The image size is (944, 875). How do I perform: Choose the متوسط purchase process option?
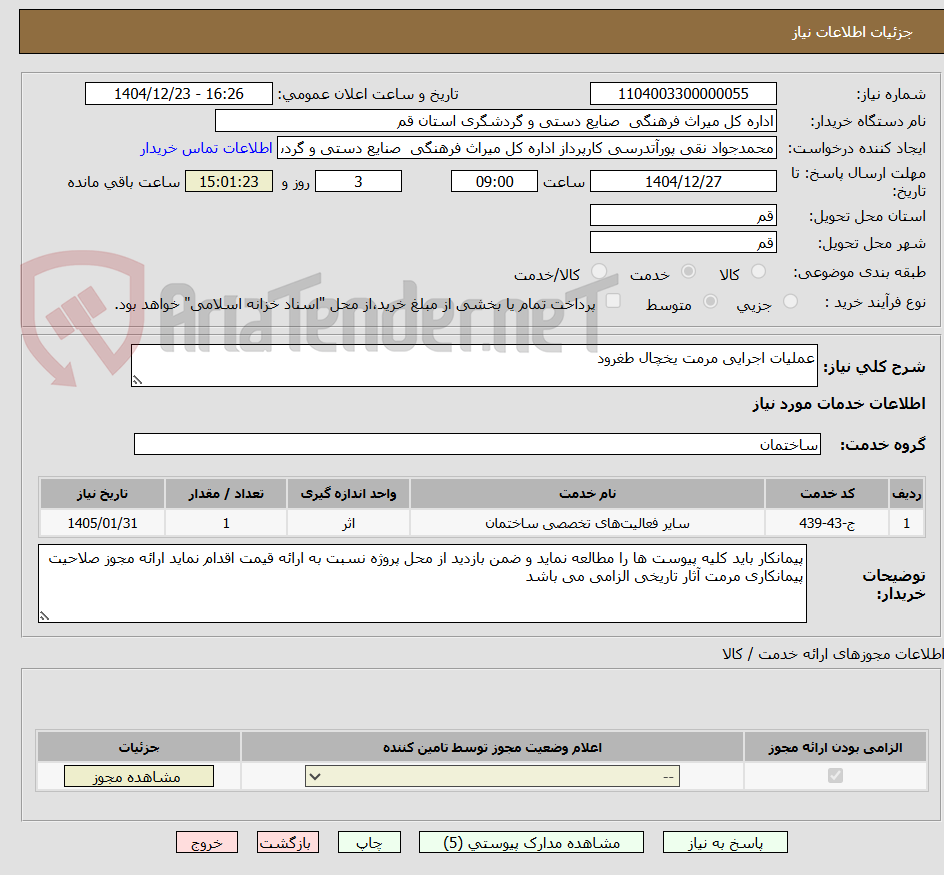pyautogui.click(x=710, y=302)
